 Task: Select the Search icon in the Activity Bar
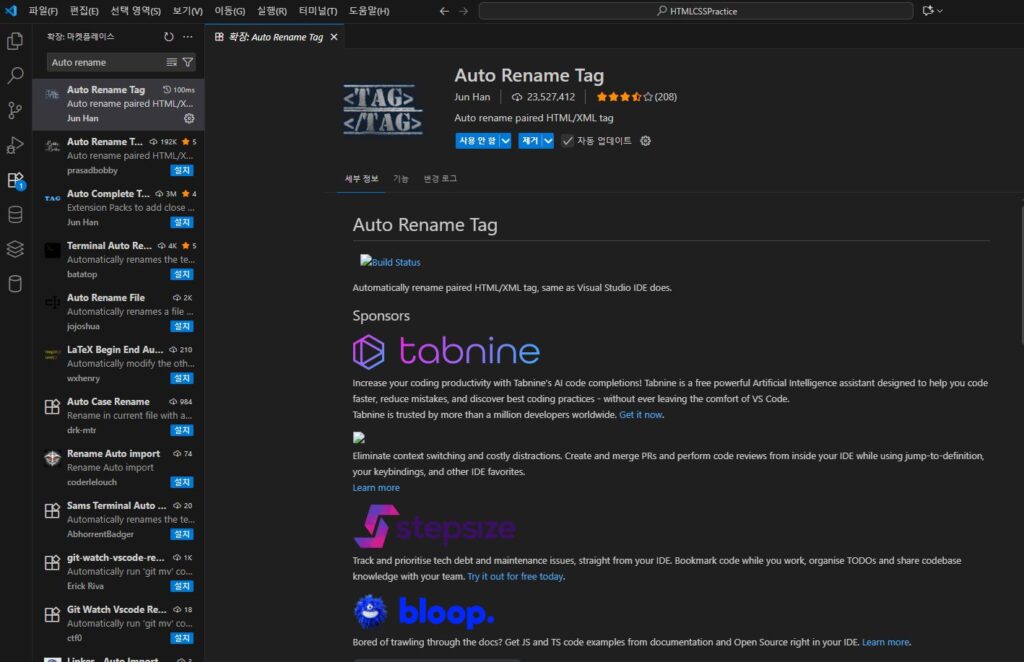coord(14,75)
